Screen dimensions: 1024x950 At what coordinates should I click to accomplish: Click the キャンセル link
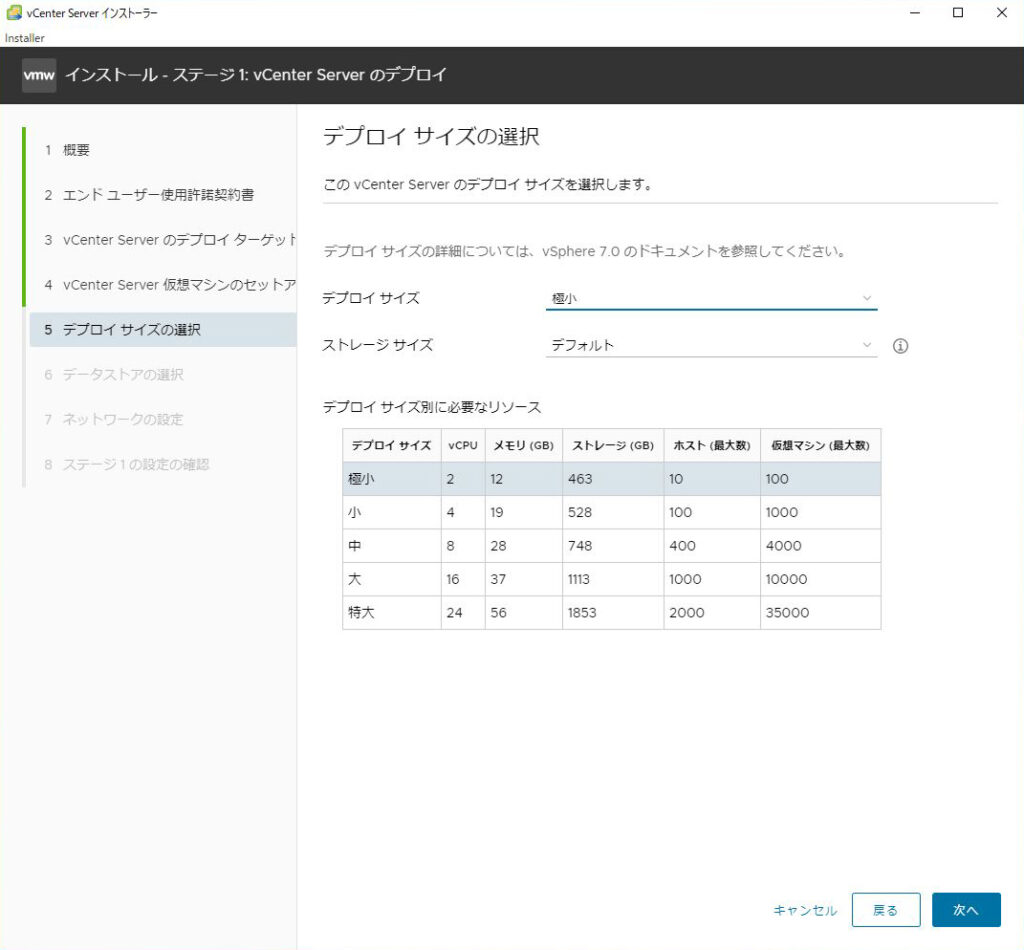coord(805,910)
